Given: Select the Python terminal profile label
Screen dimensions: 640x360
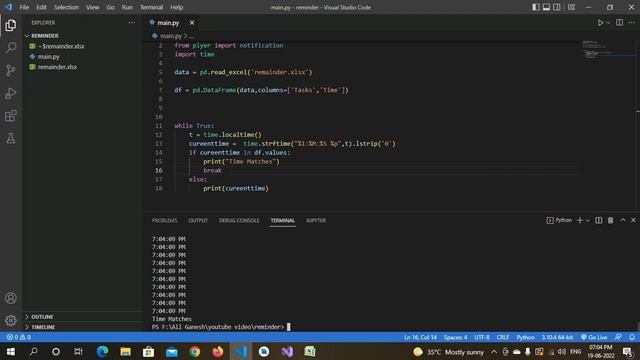Looking at the screenshot, I should pyautogui.click(x=559, y=220).
